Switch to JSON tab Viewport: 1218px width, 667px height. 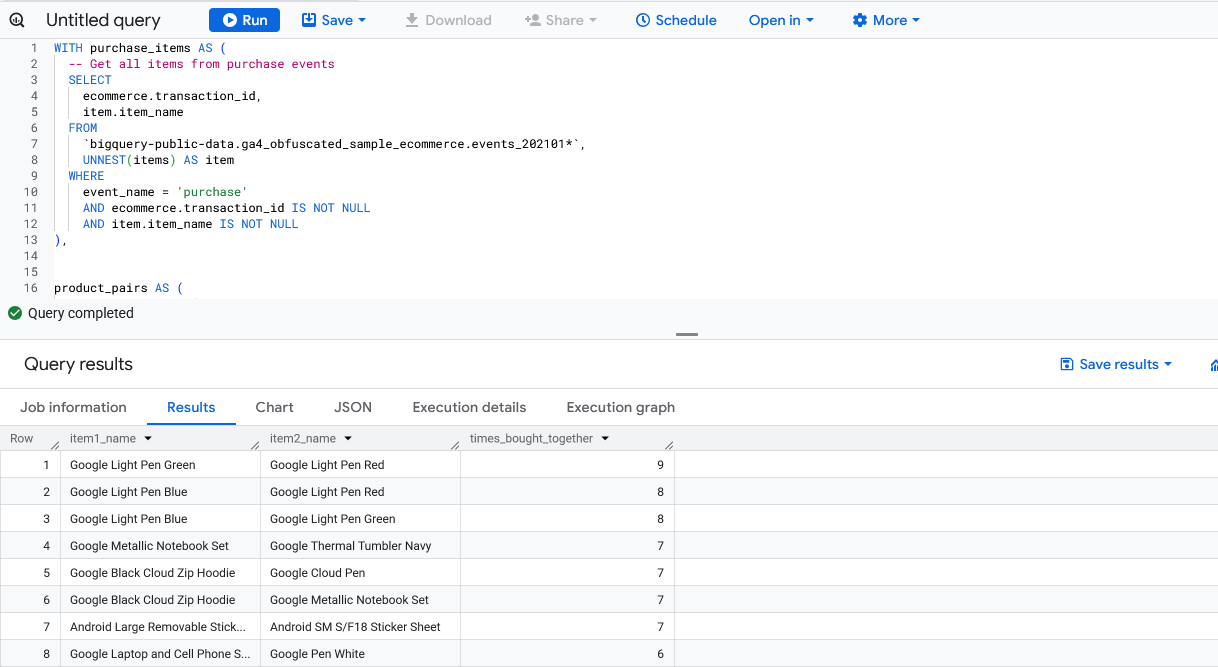[x=353, y=407]
